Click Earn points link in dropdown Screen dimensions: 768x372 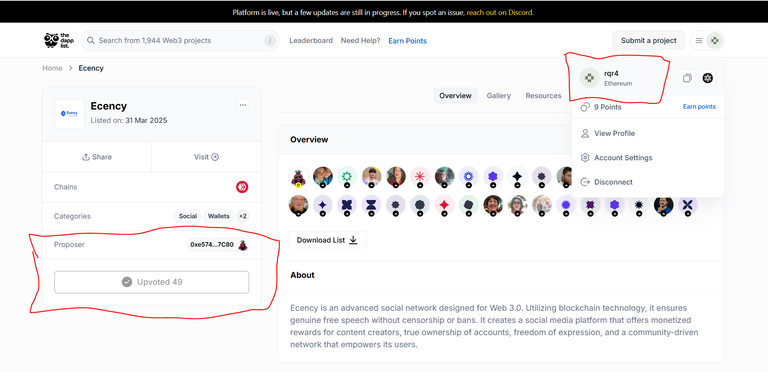click(699, 107)
